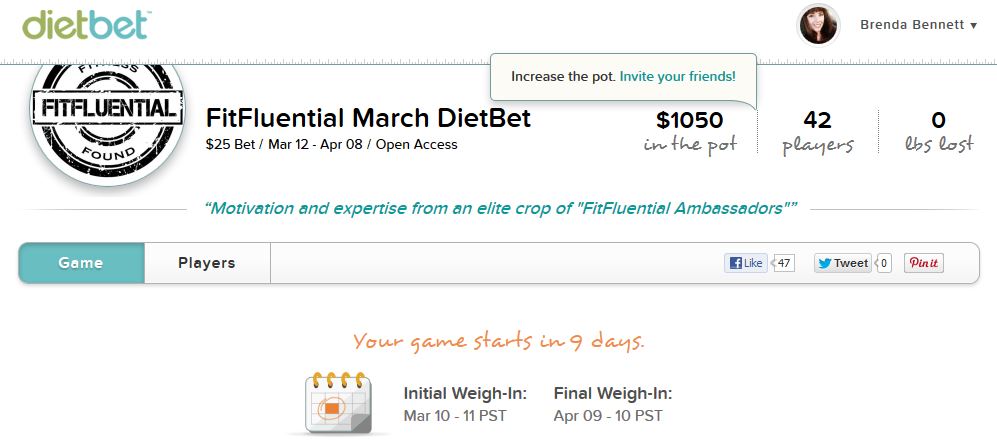
Task: Click the Final Weigh-In dates
Action: pos(607,415)
